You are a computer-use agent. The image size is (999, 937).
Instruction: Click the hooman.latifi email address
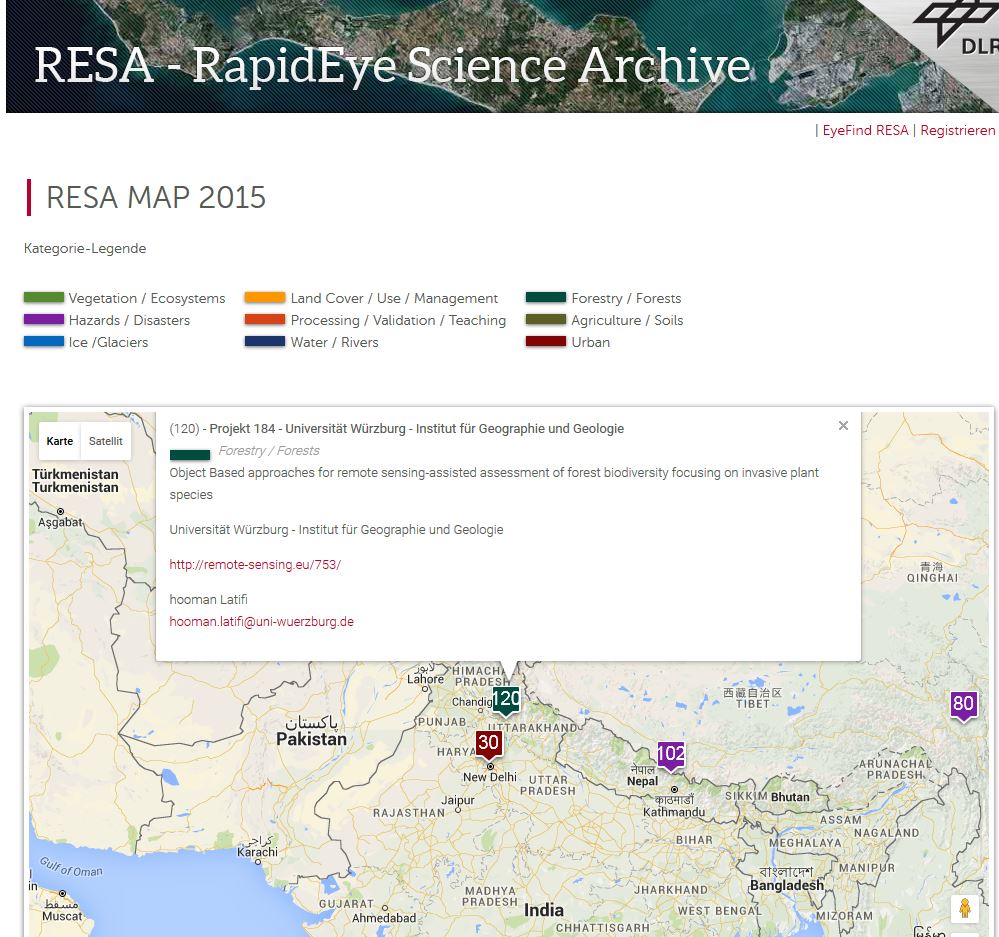click(261, 622)
